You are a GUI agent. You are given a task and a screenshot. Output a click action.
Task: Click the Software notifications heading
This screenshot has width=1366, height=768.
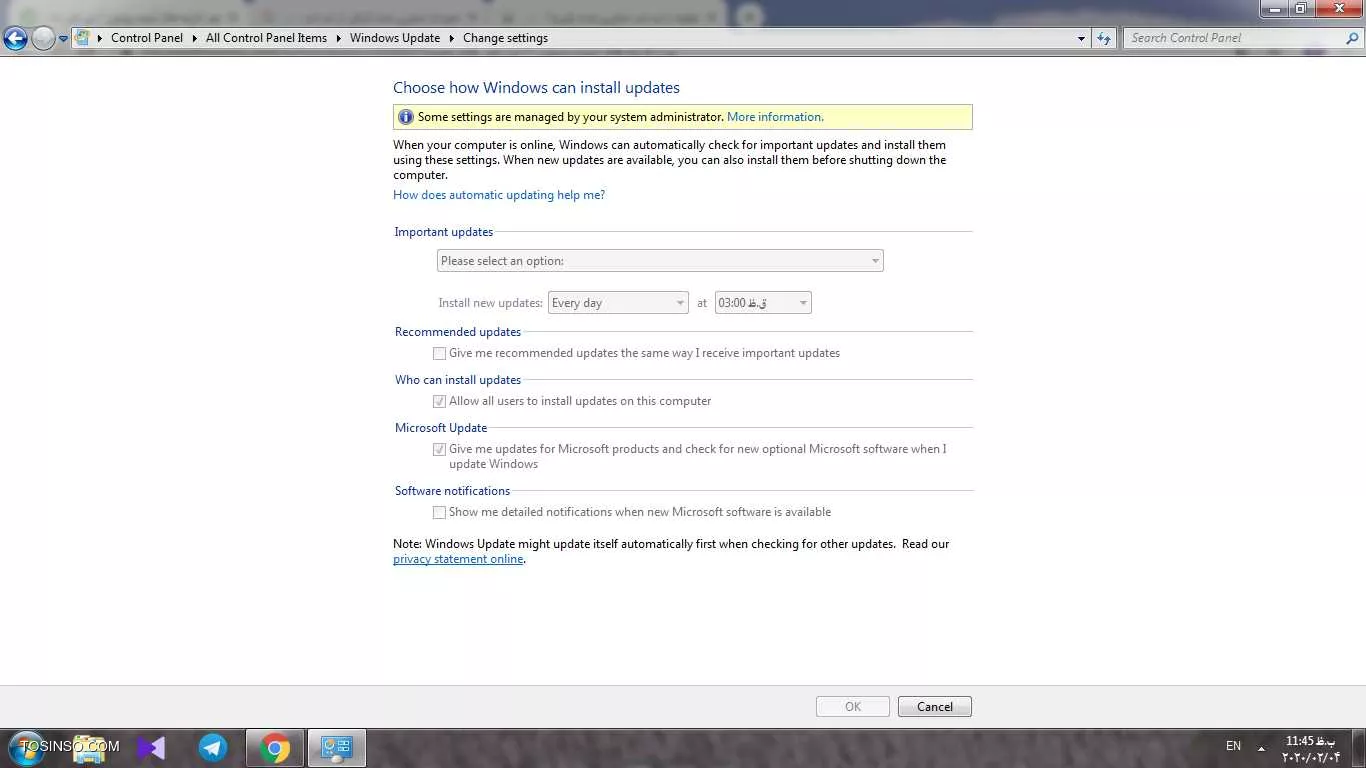click(x=452, y=491)
